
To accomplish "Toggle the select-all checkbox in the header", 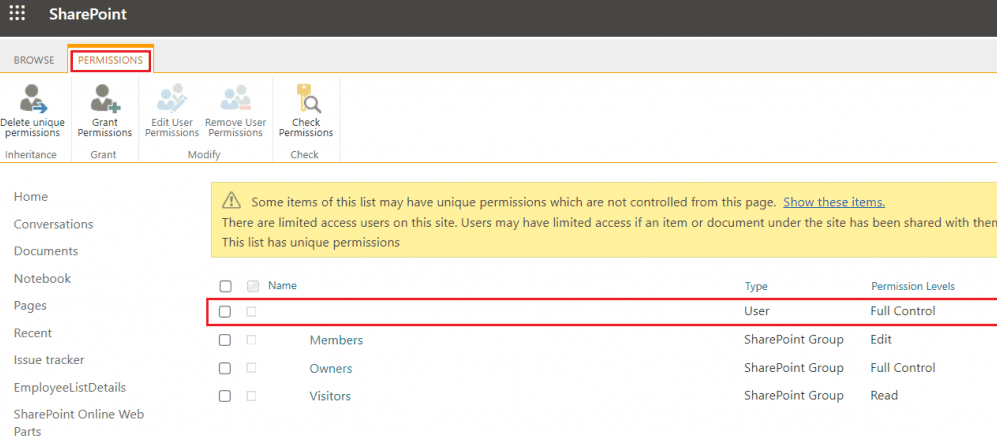I will pyautogui.click(x=225, y=286).
